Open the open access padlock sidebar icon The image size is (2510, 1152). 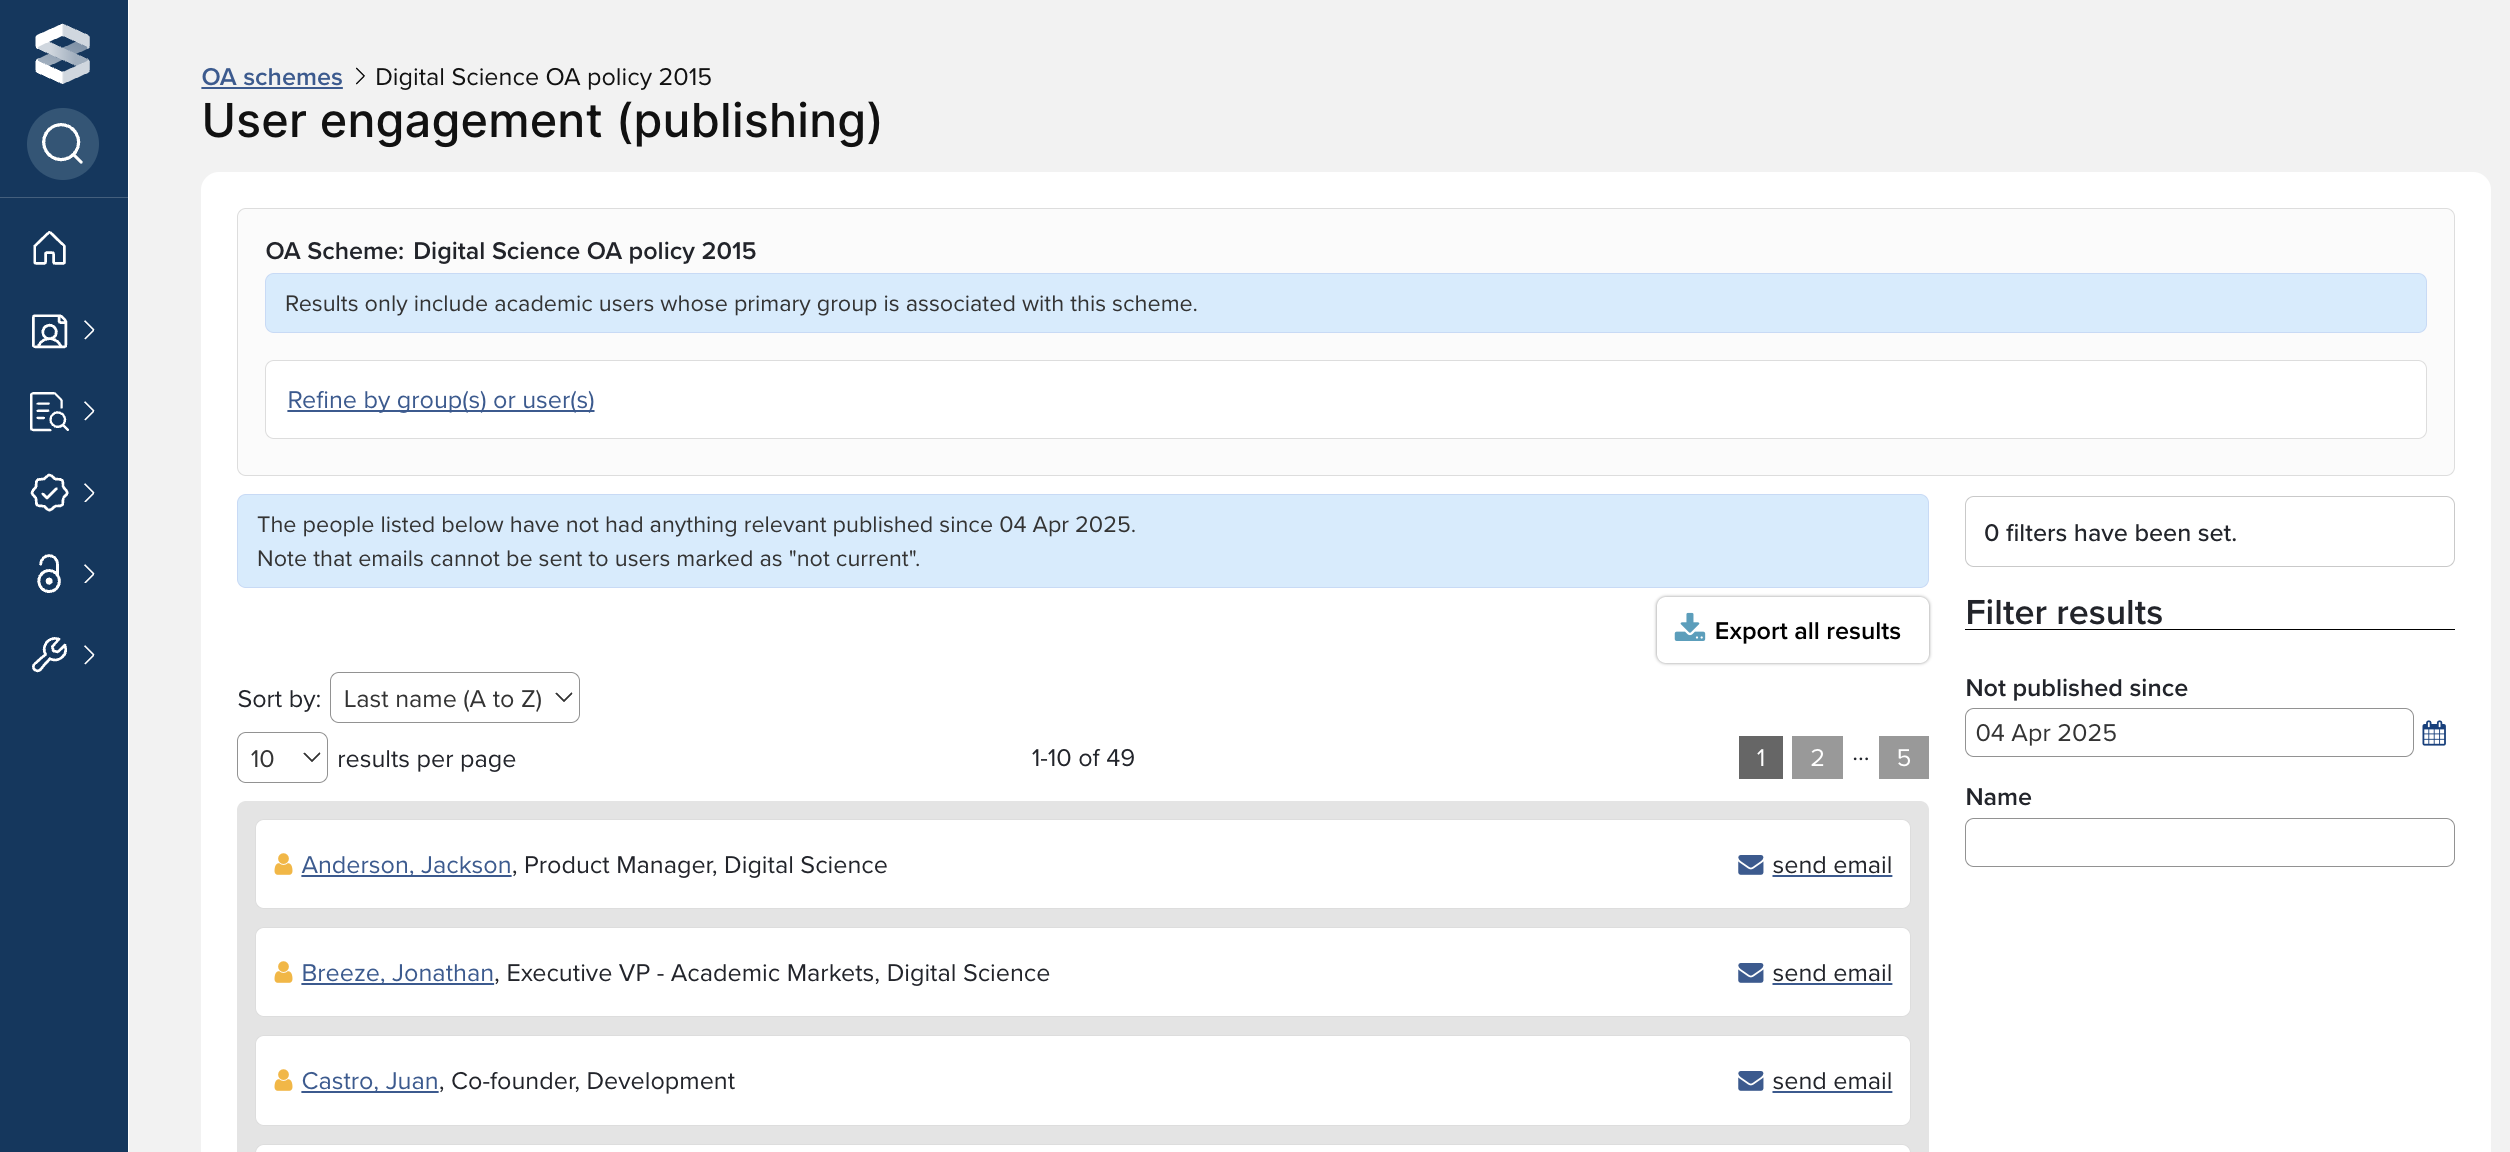pyautogui.click(x=49, y=573)
